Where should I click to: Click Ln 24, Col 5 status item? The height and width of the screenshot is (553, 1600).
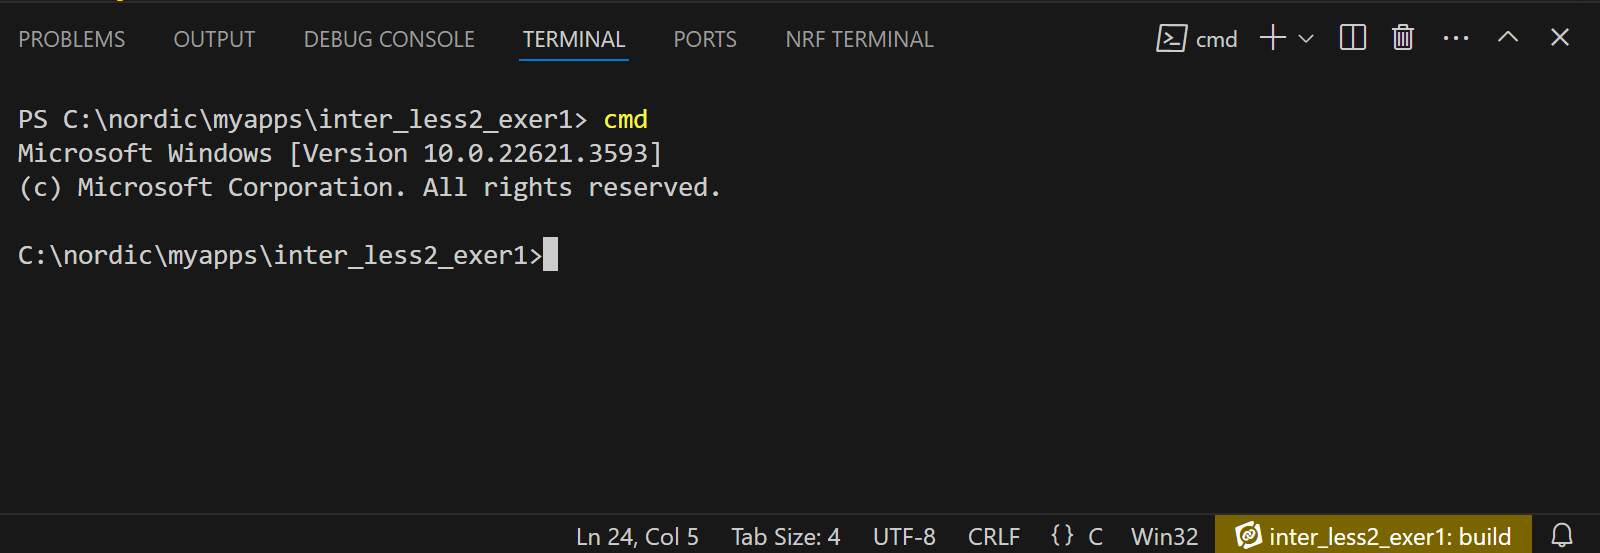click(x=637, y=537)
